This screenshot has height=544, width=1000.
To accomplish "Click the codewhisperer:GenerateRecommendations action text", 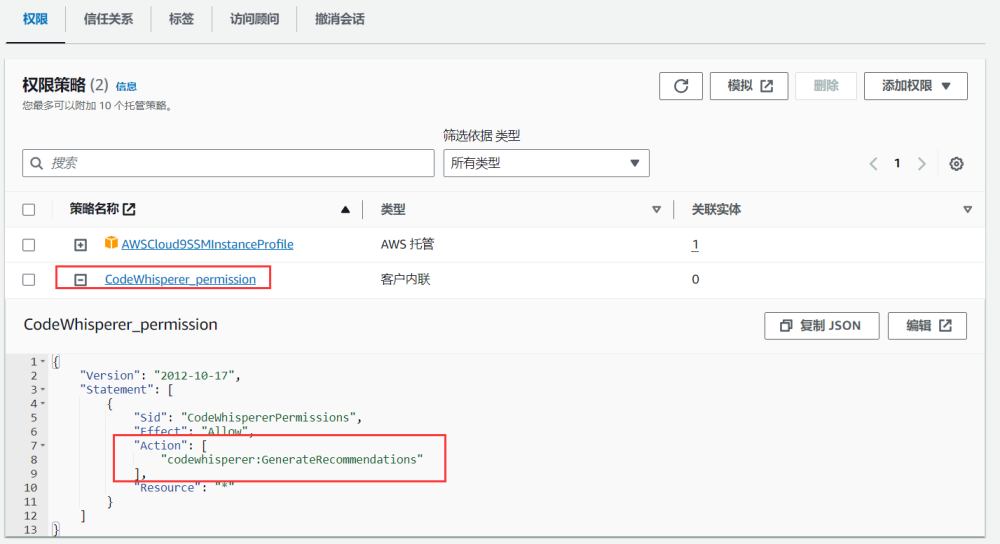I will (292, 460).
